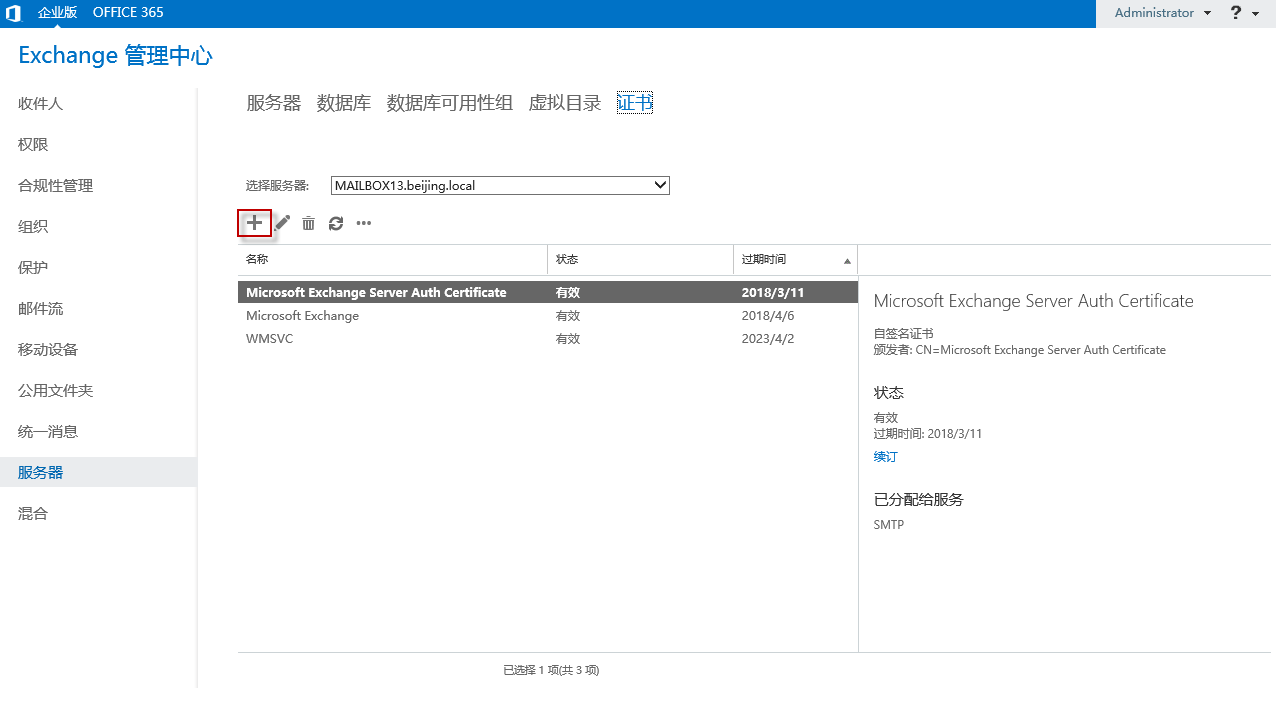Open the Administrator account dropdown

coord(1162,13)
